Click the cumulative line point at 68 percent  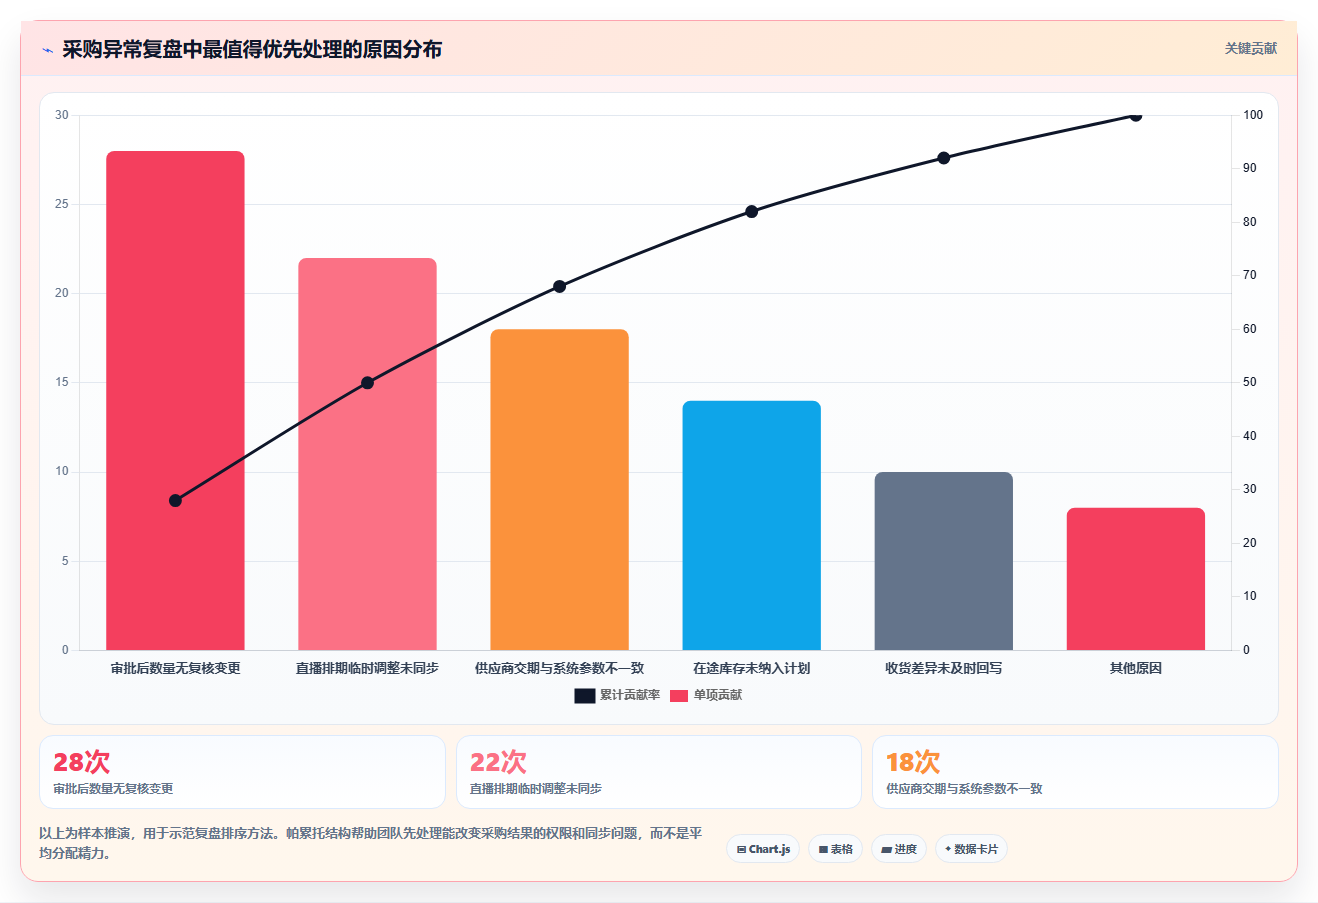click(559, 287)
